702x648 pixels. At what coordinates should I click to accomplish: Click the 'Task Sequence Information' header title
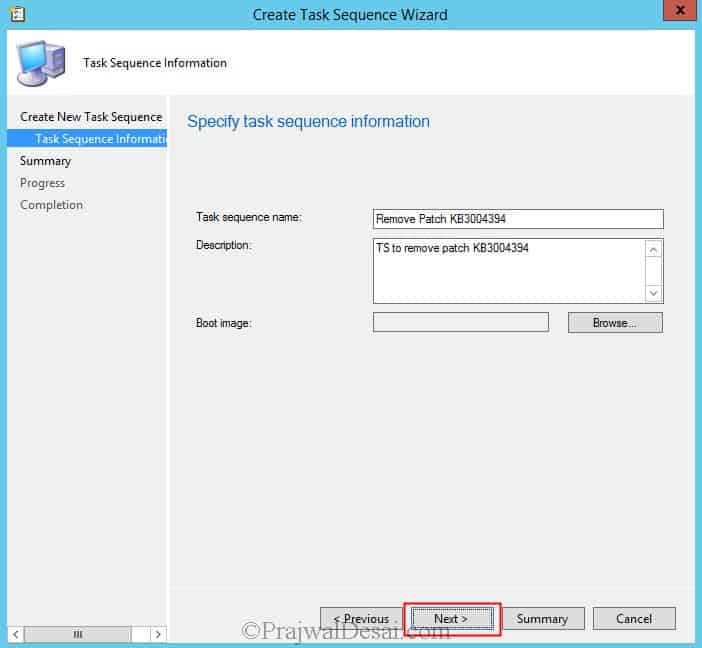tap(155, 63)
